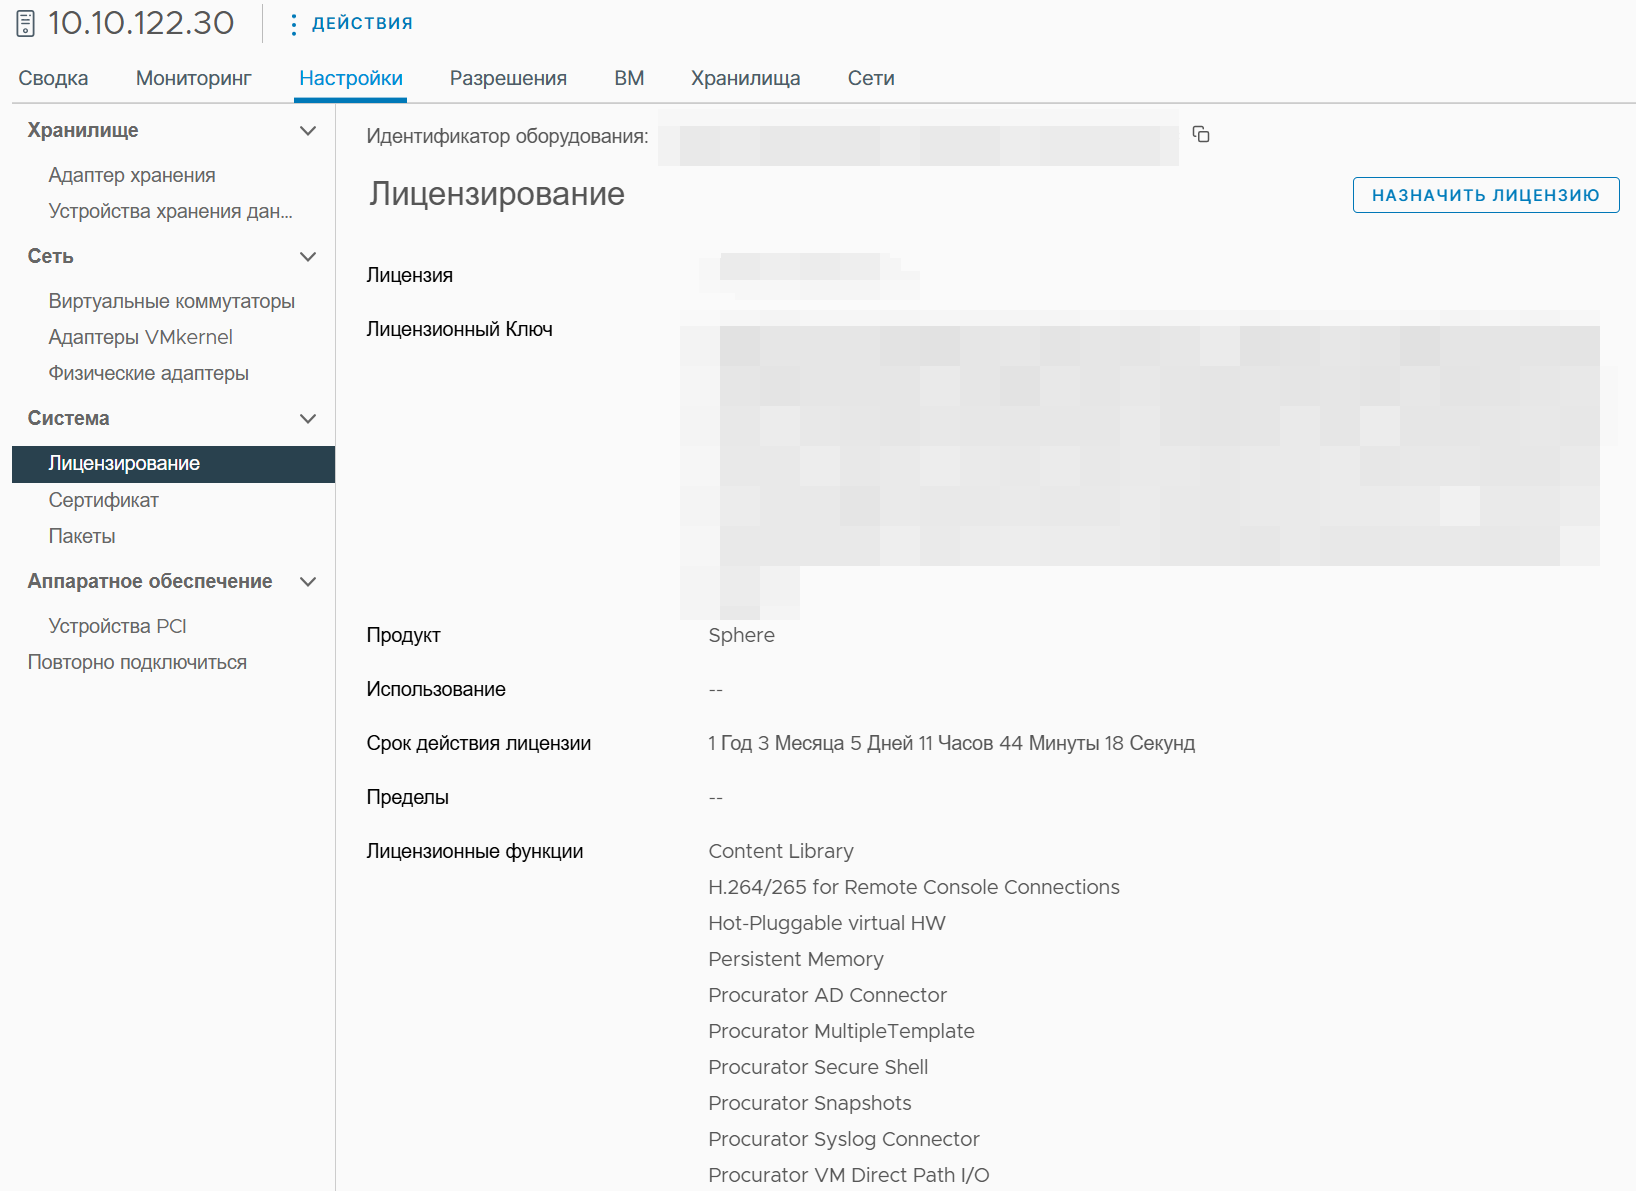Open the Сети tab
Screen dimensions: 1636x1191
coord(871,78)
